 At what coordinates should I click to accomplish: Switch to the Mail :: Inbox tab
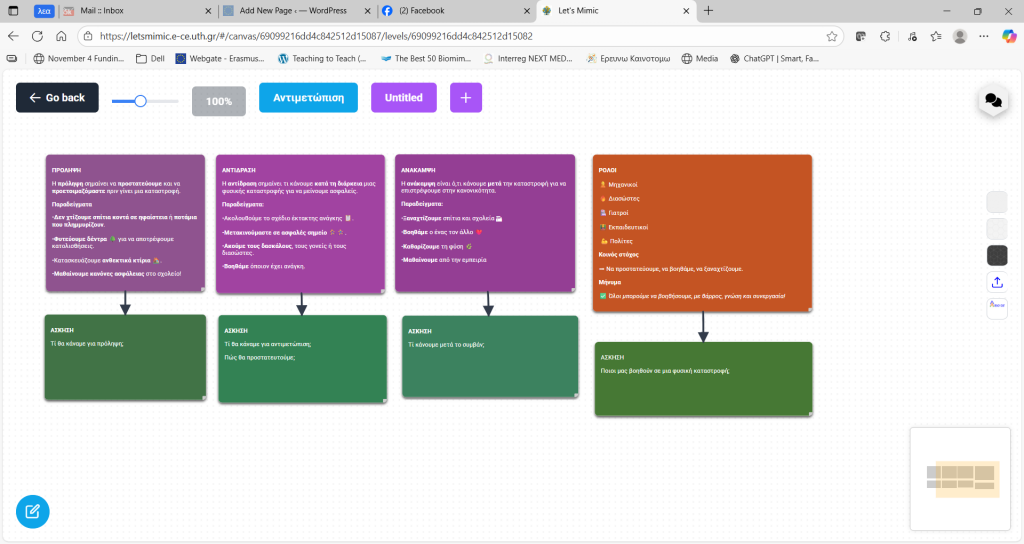tap(137, 11)
